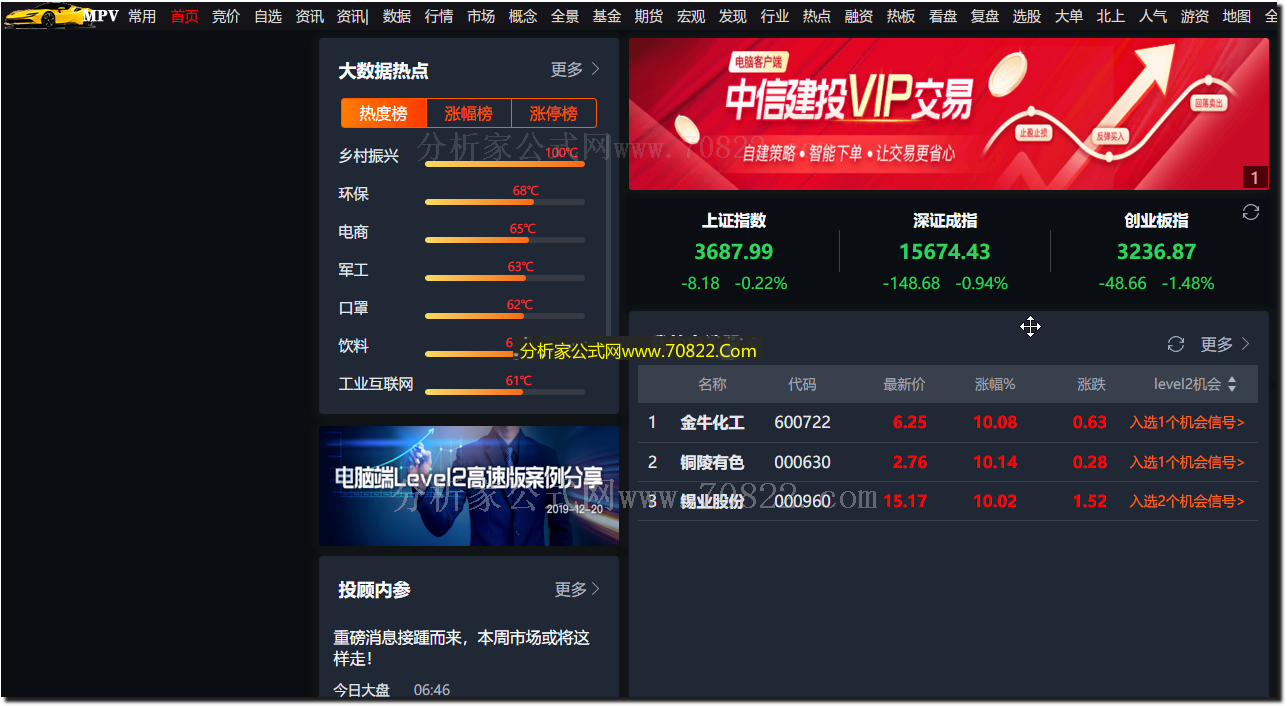The image size is (1287, 706).
Task: Open the Level2高速版案例分享 banner
Action: [469, 486]
